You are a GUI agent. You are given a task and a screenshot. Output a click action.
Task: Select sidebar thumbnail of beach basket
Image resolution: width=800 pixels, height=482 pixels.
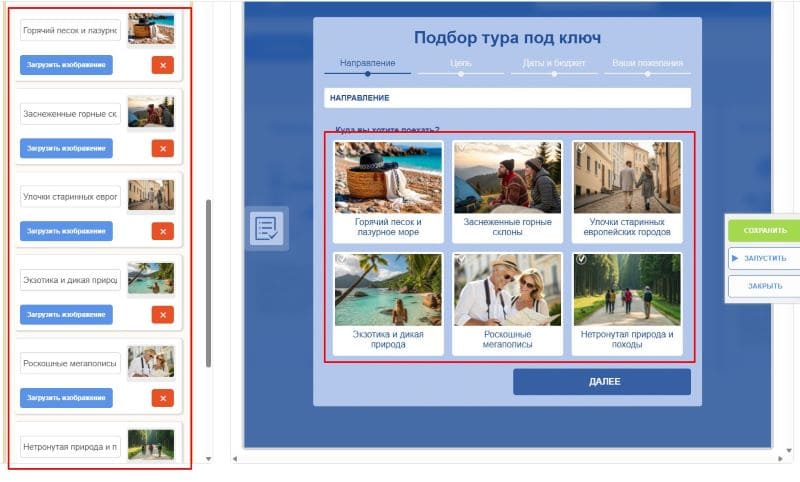click(151, 29)
